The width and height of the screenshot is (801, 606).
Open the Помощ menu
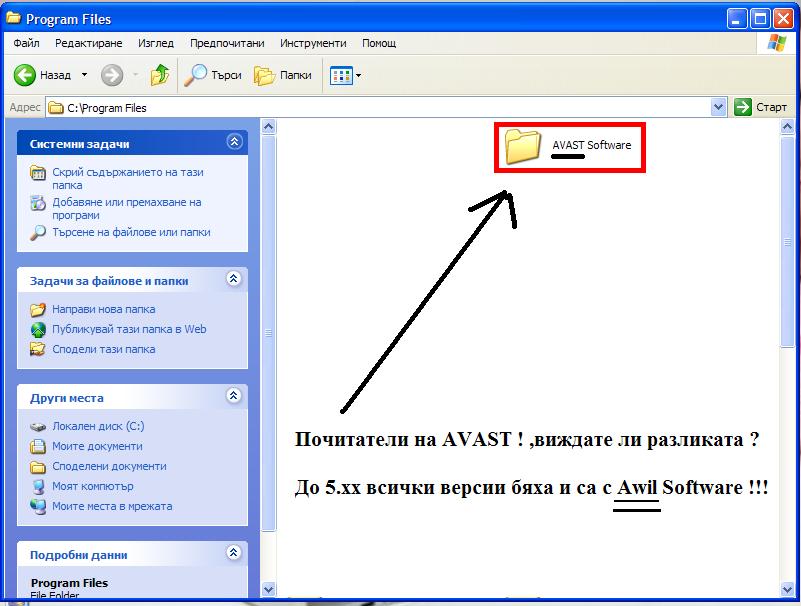379,43
